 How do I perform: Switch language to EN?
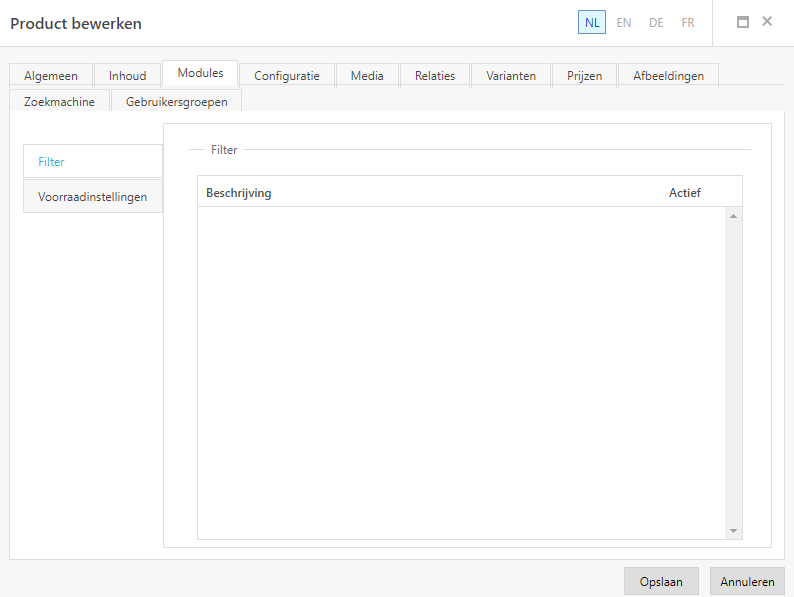click(624, 23)
